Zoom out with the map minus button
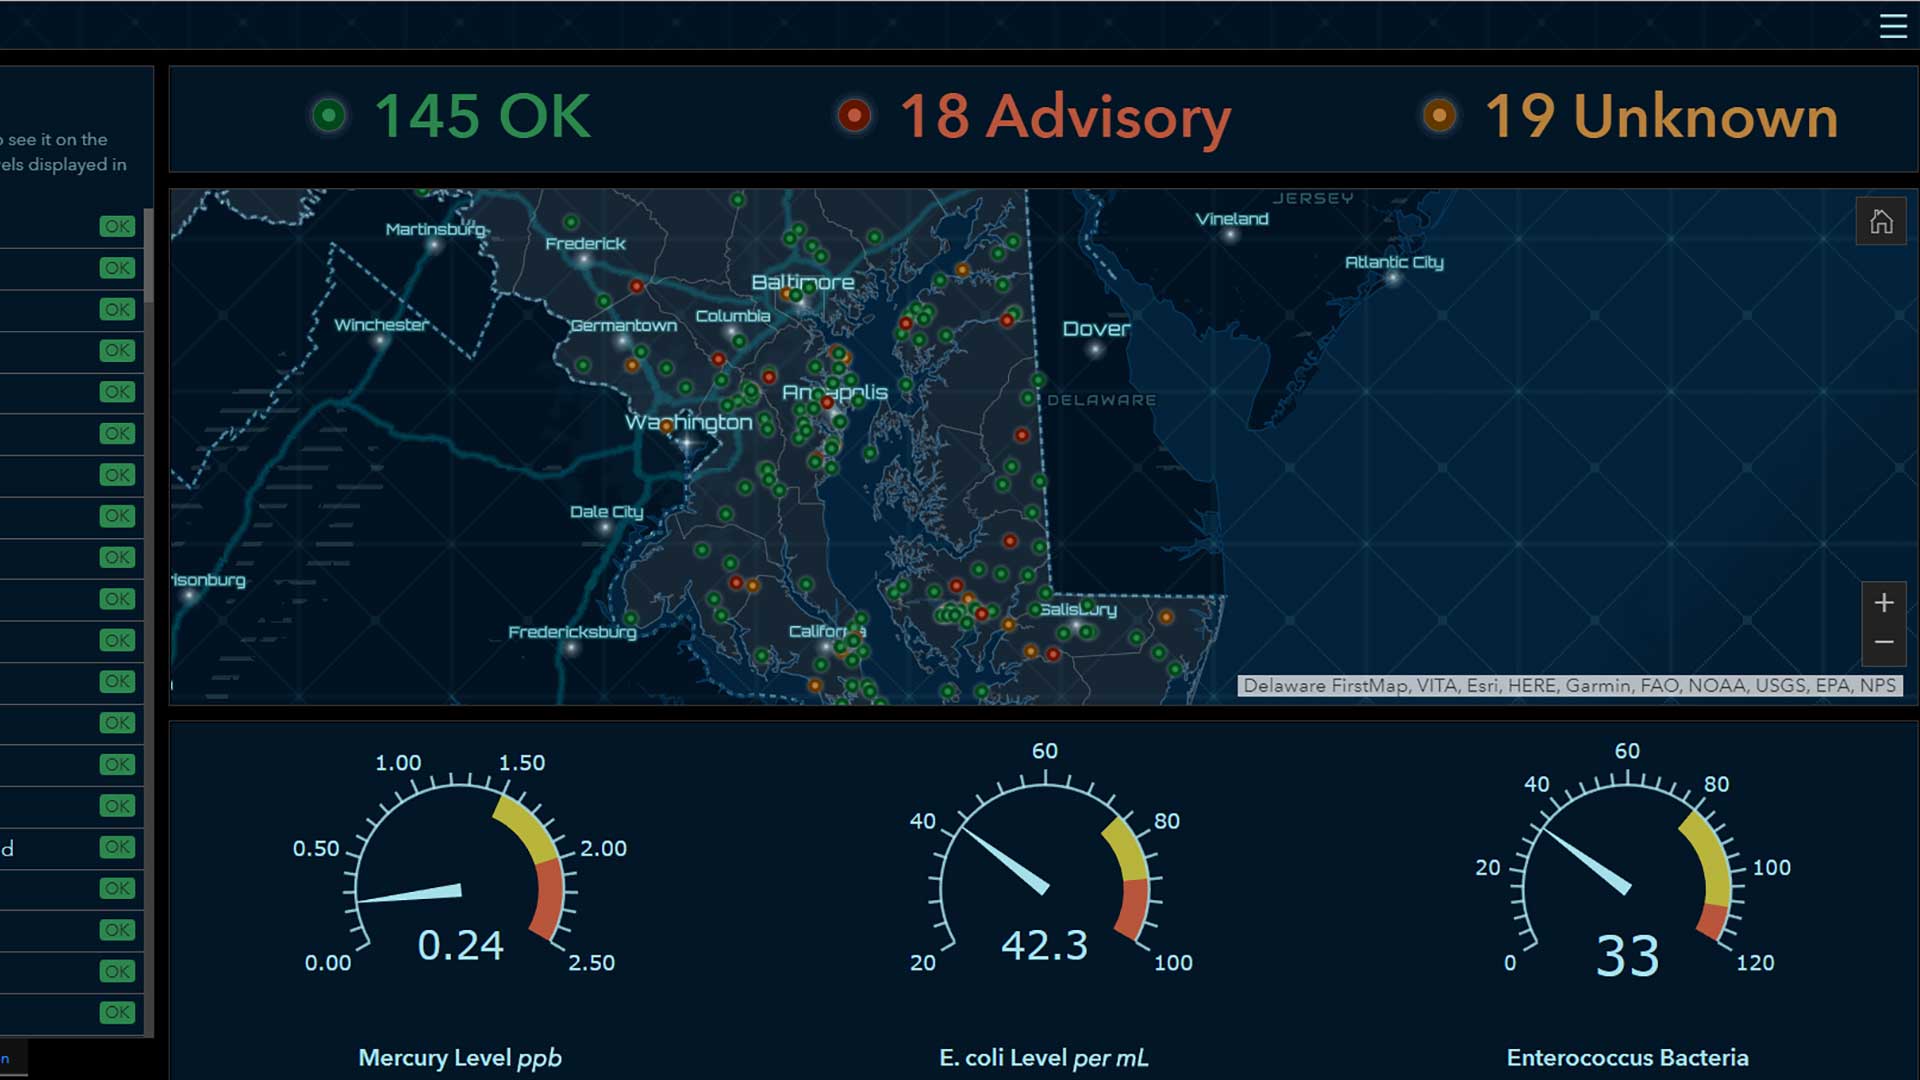 1883,643
